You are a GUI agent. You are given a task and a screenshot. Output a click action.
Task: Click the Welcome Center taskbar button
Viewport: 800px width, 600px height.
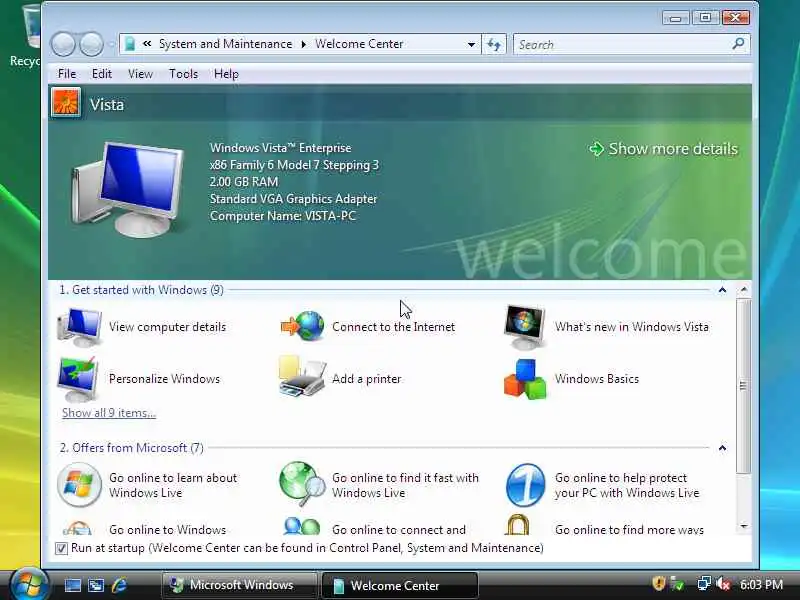pyautogui.click(x=400, y=585)
